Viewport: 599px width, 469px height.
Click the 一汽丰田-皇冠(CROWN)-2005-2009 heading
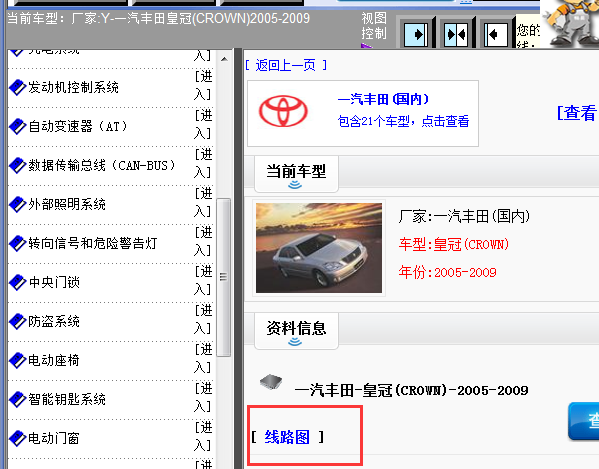pos(411,390)
